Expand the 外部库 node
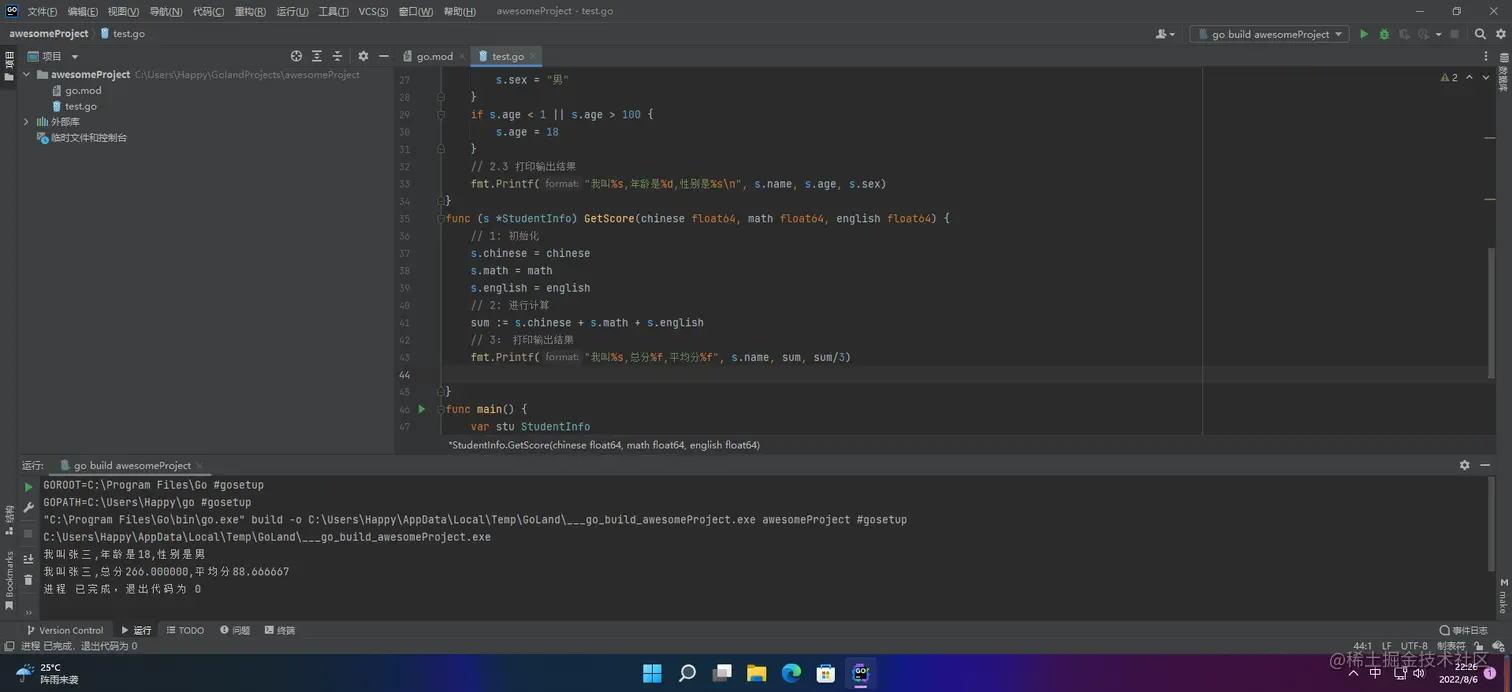 click(x=27, y=122)
